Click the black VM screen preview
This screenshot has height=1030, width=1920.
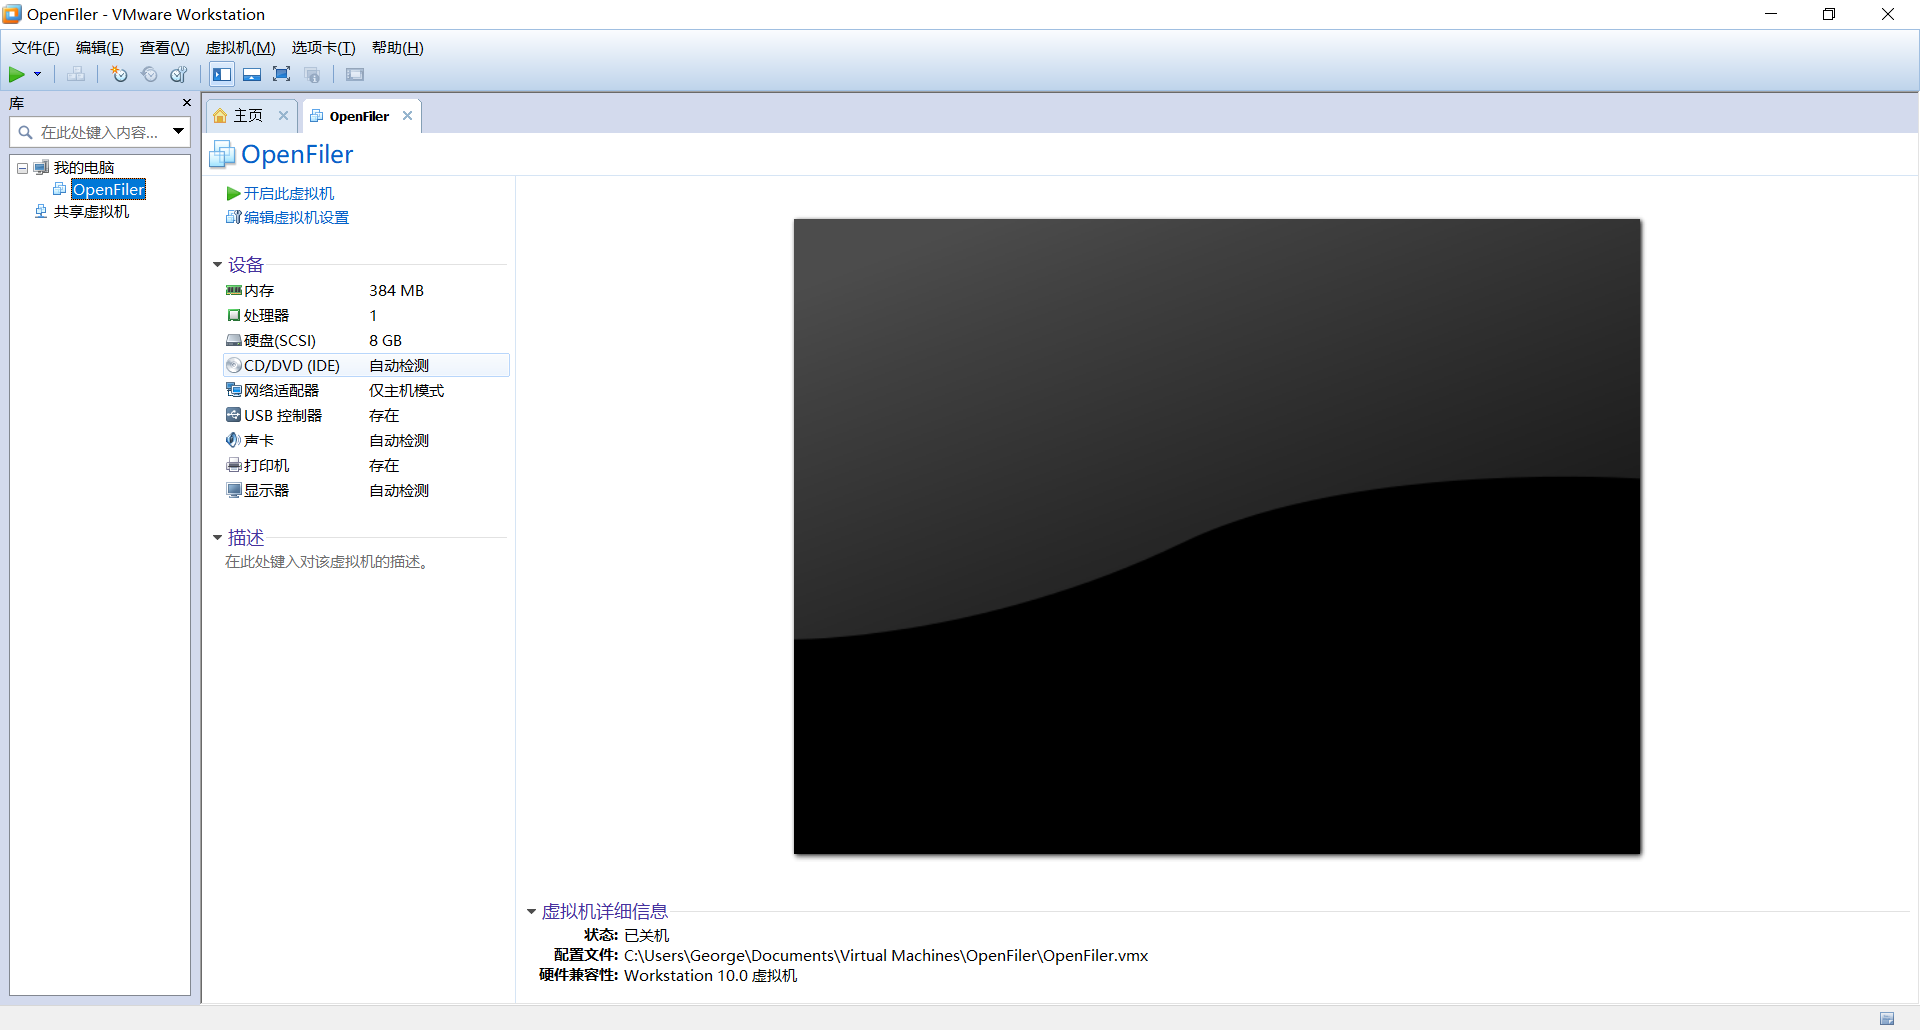pyautogui.click(x=1217, y=536)
